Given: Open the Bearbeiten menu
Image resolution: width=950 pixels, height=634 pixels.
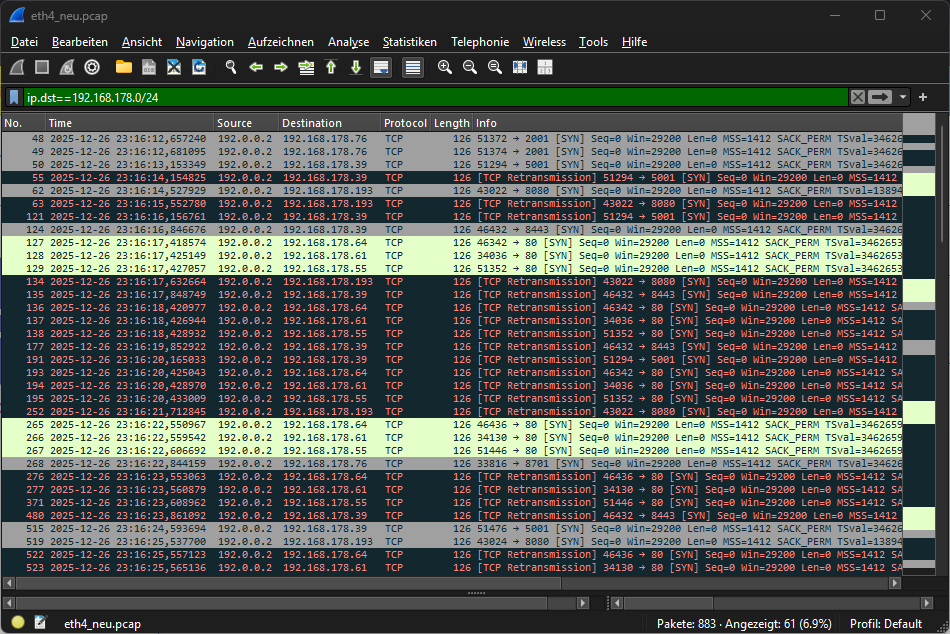Looking at the screenshot, I should [80, 42].
